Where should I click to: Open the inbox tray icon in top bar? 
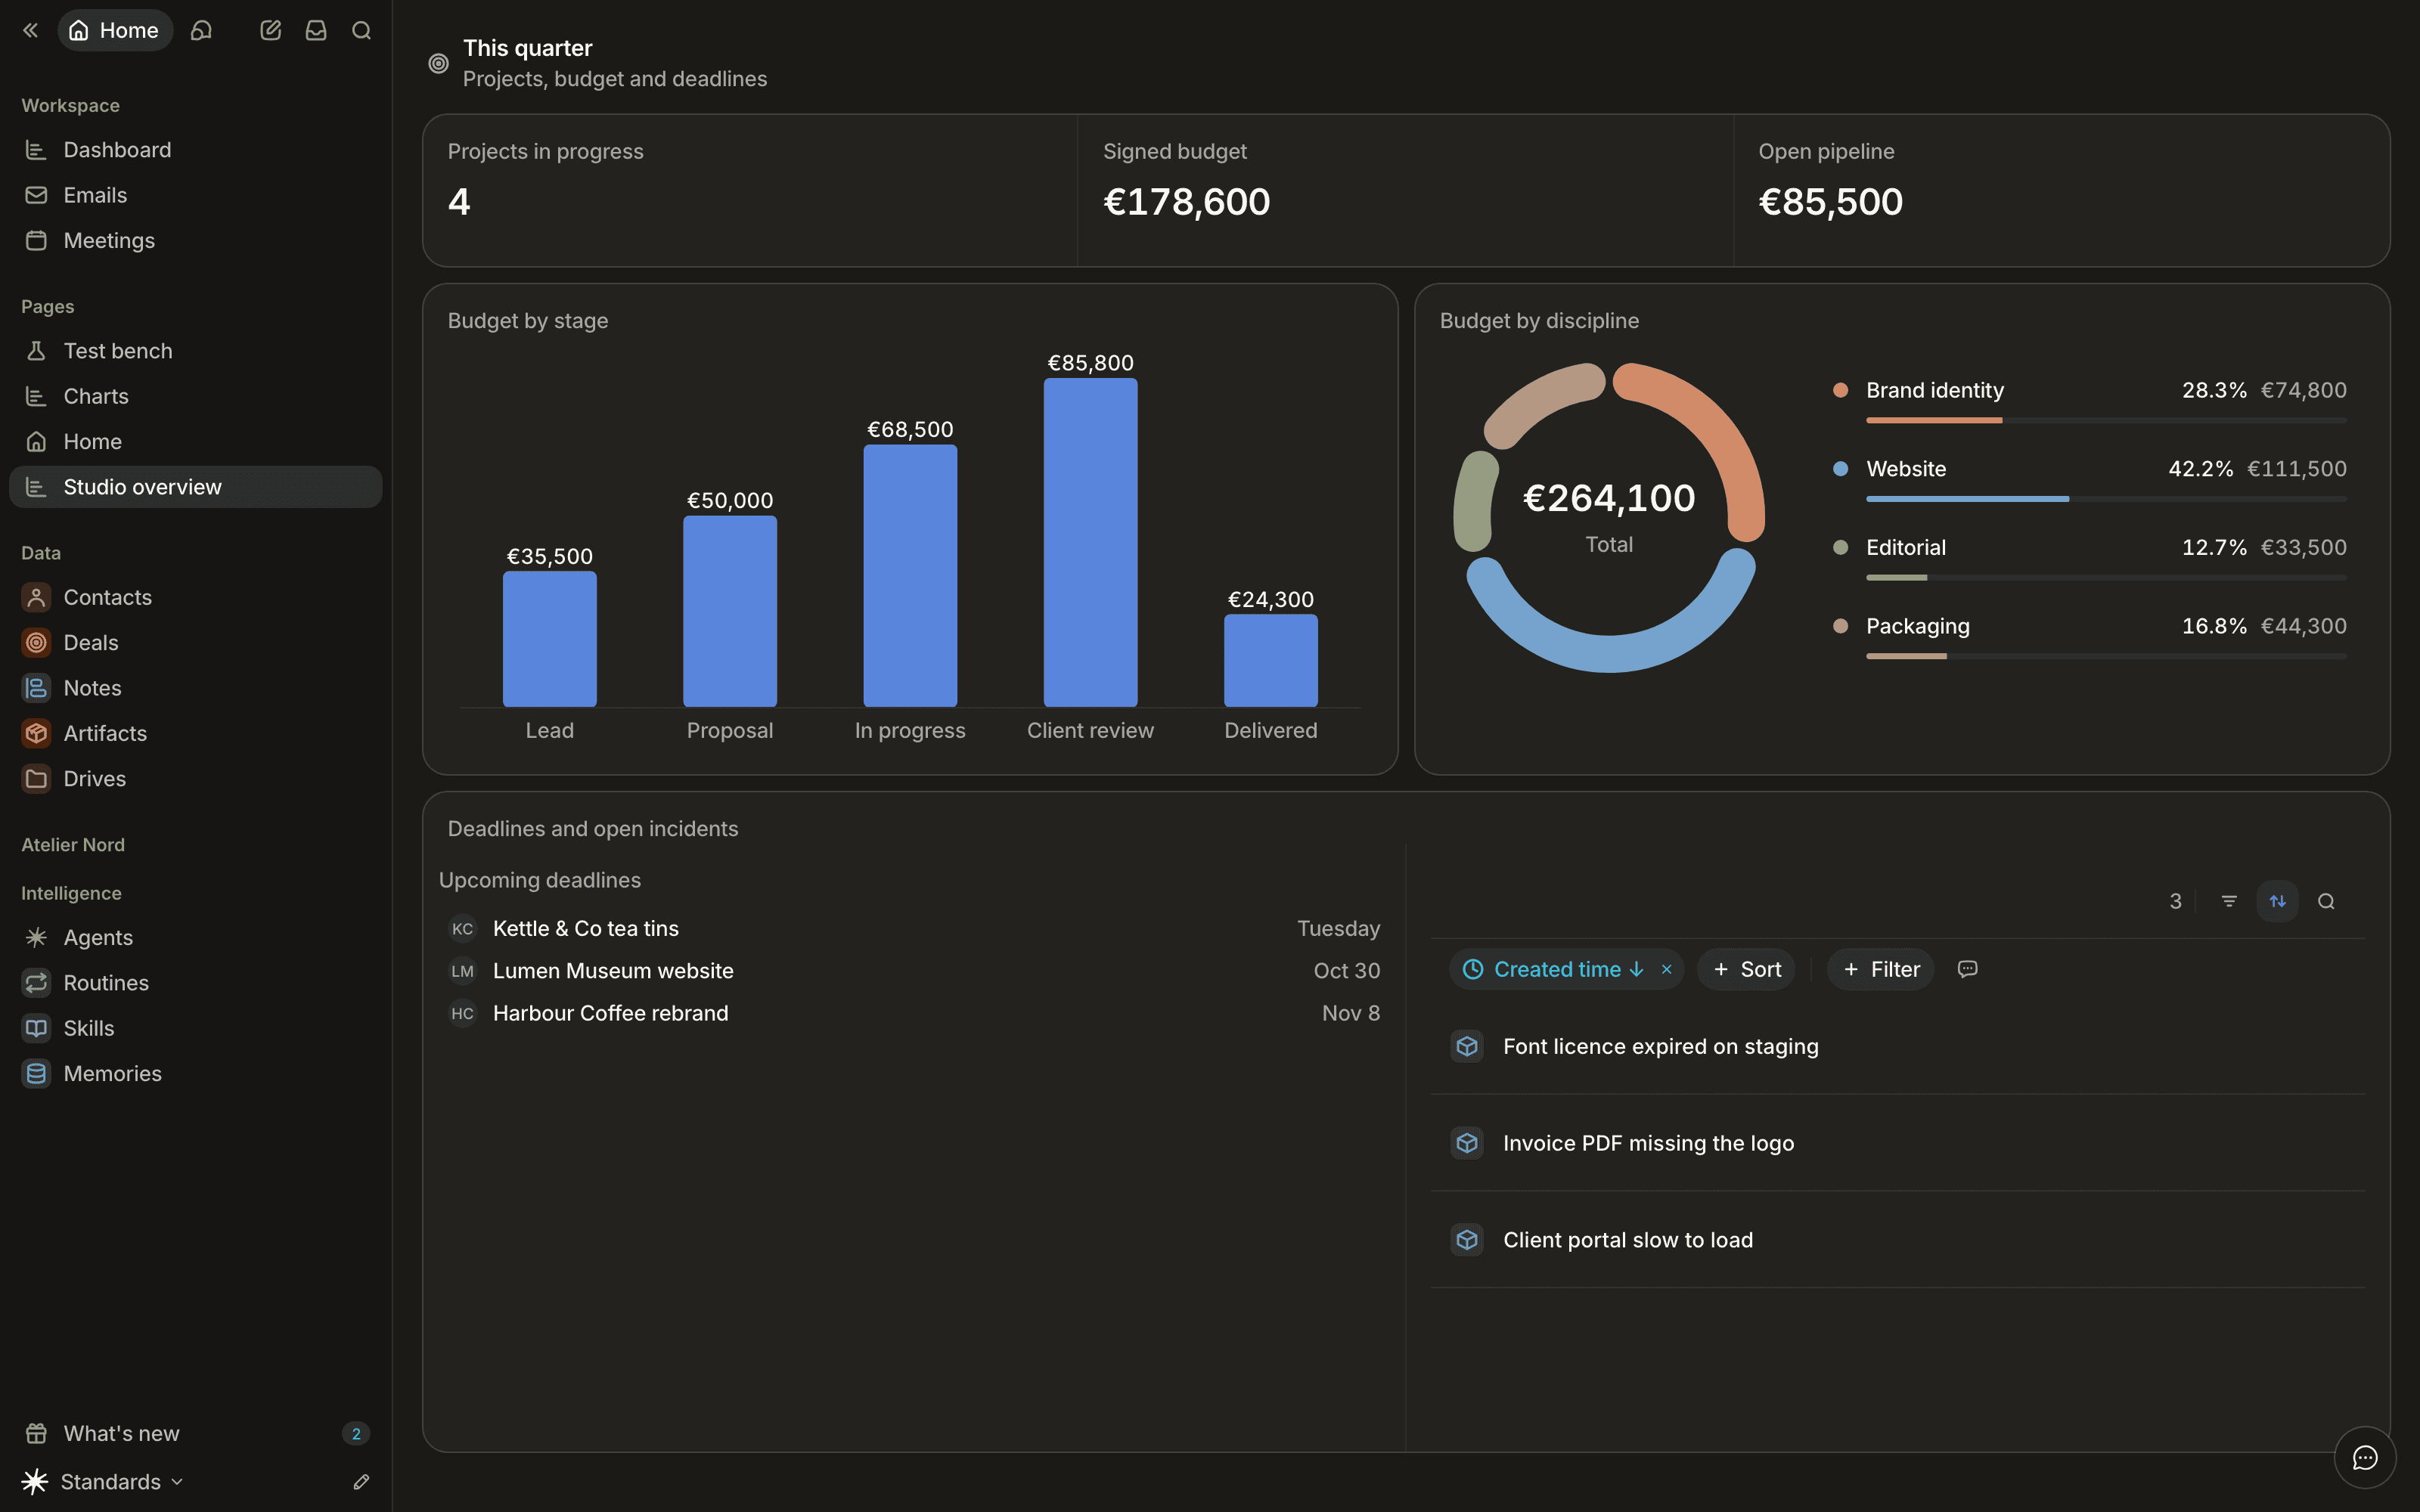(x=316, y=30)
